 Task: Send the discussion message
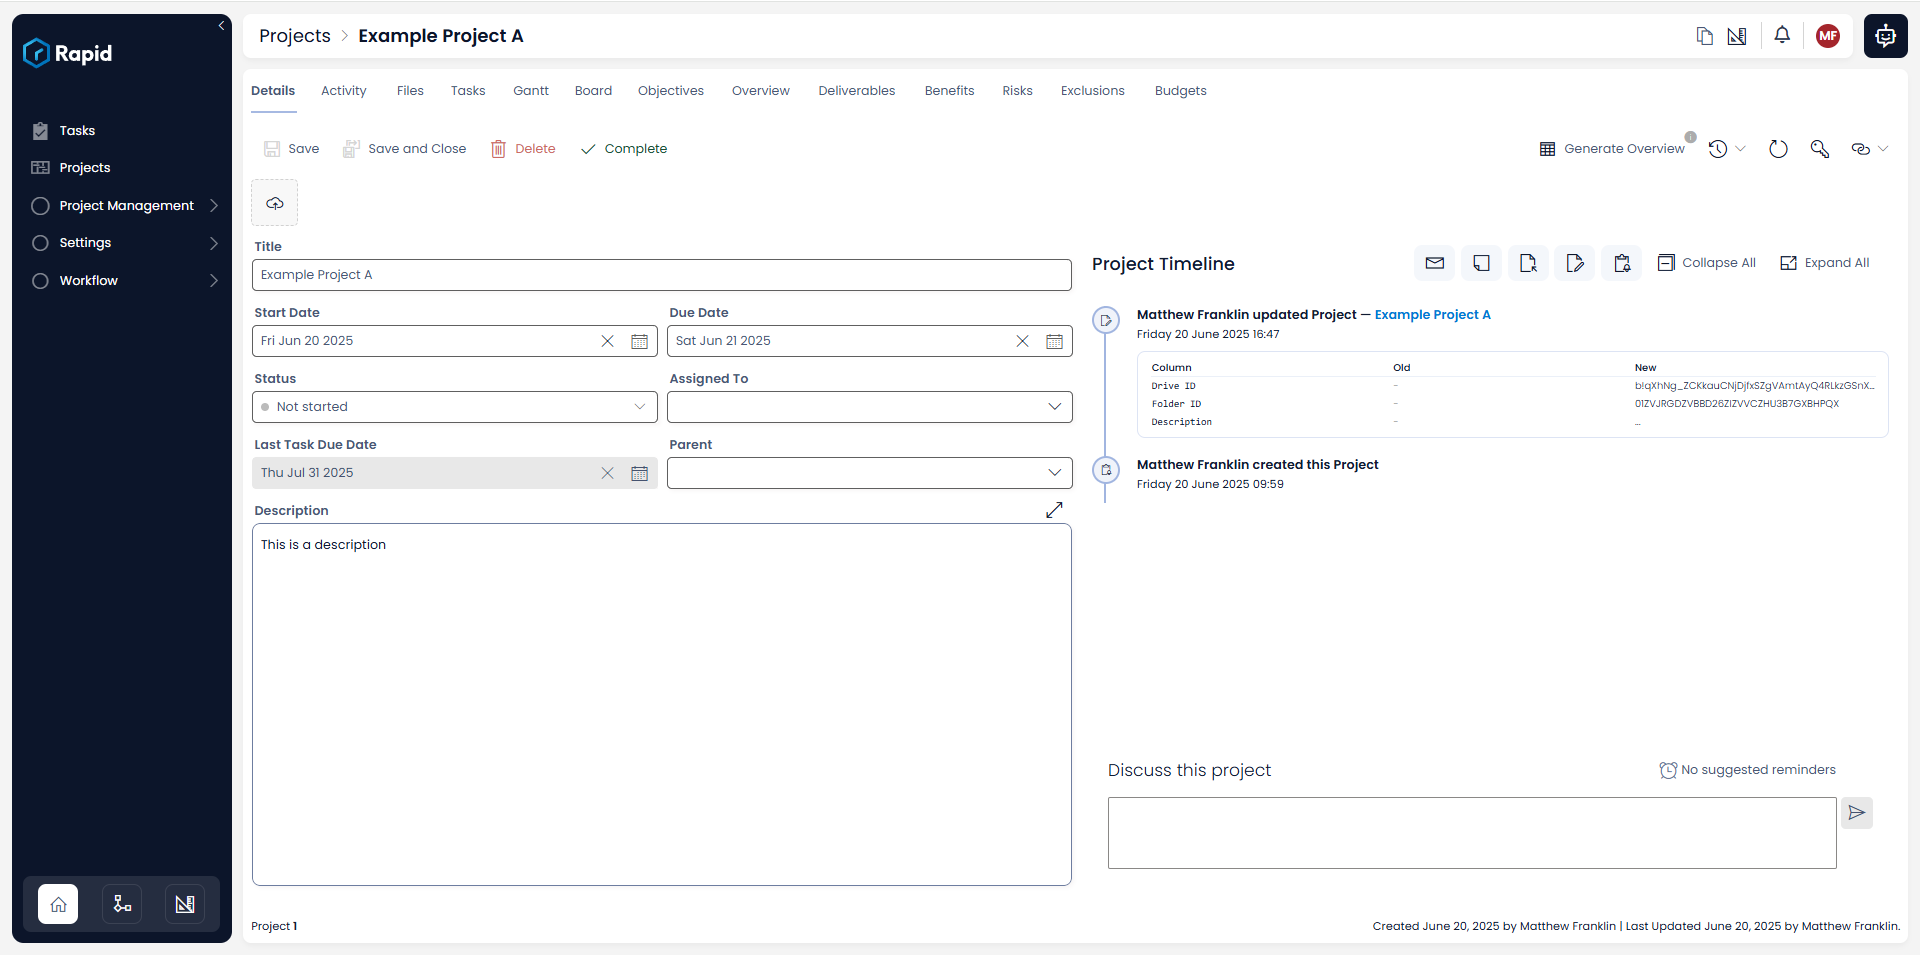(1857, 813)
